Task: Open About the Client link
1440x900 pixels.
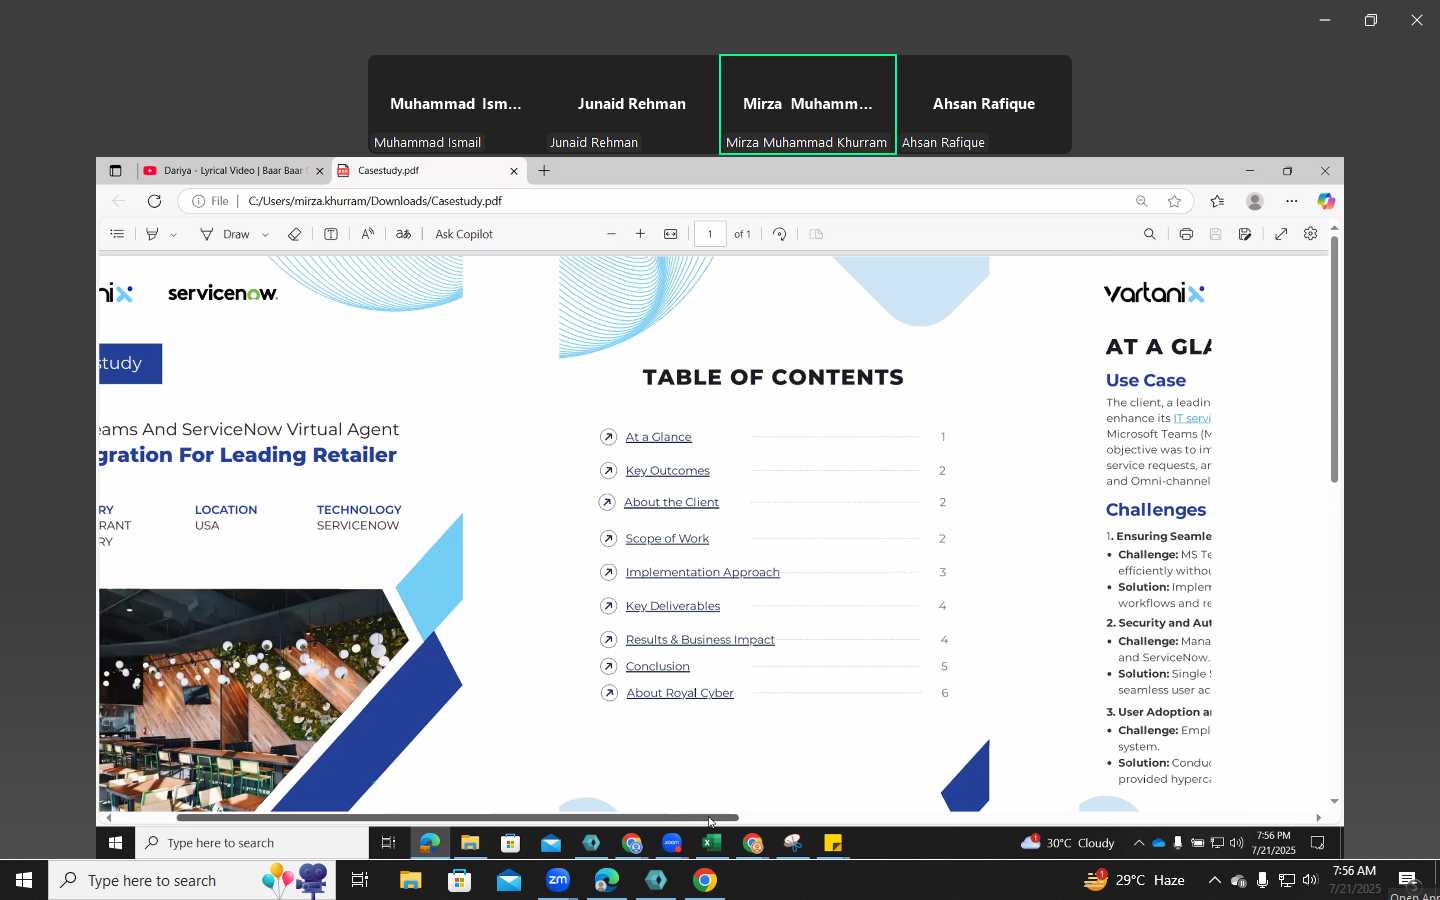Action: (671, 503)
